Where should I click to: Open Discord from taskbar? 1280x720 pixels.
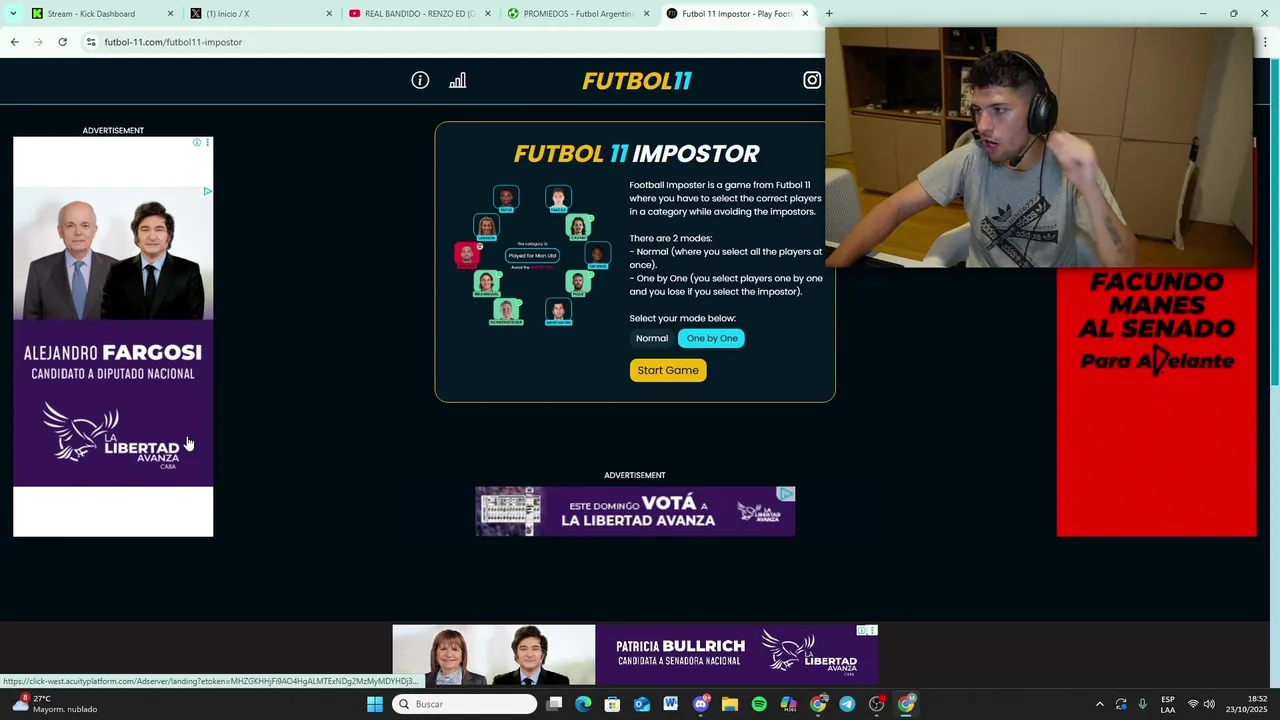pyautogui.click(x=701, y=704)
